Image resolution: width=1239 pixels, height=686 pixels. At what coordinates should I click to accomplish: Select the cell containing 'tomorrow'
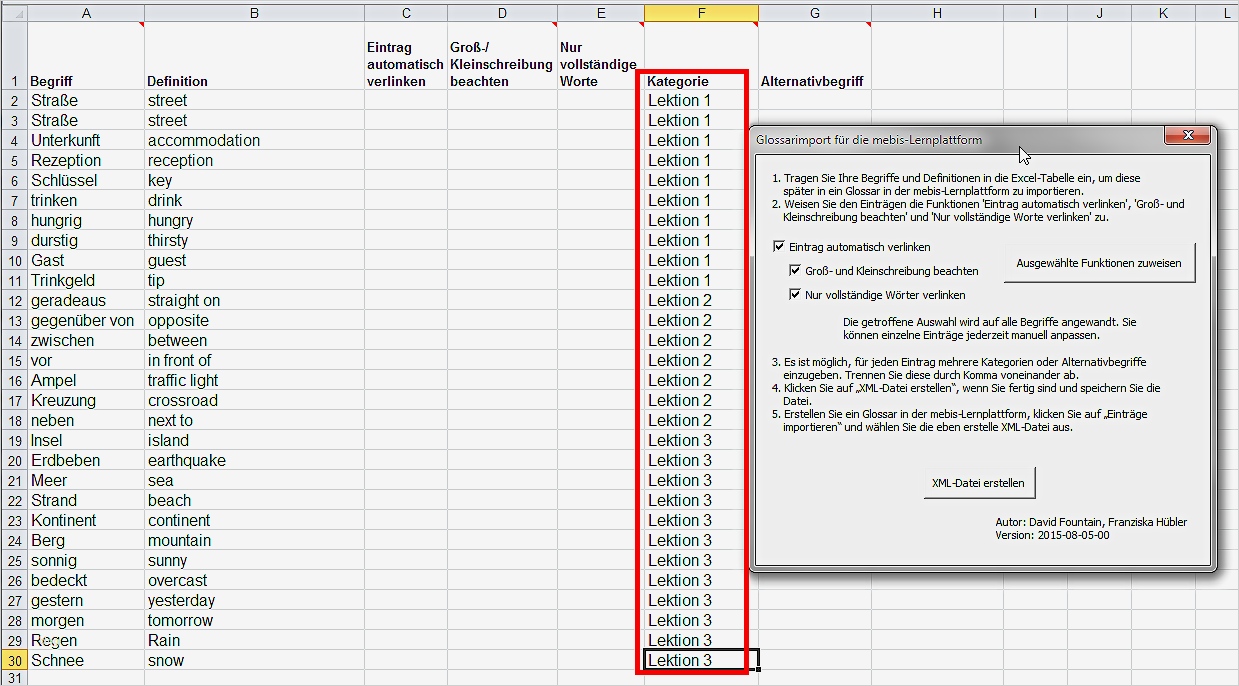tap(255, 620)
